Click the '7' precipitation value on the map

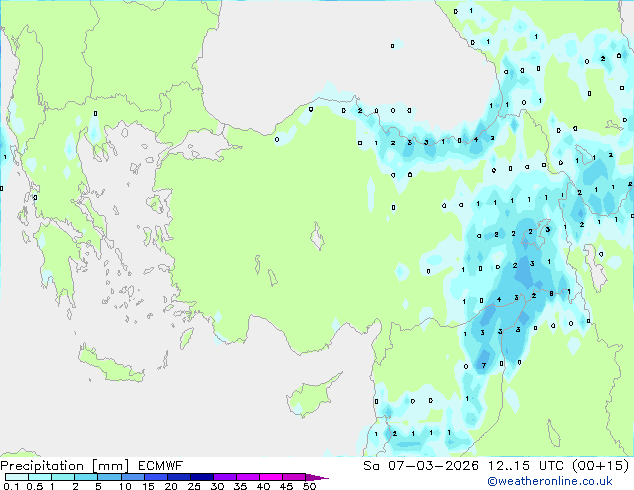(x=484, y=365)
